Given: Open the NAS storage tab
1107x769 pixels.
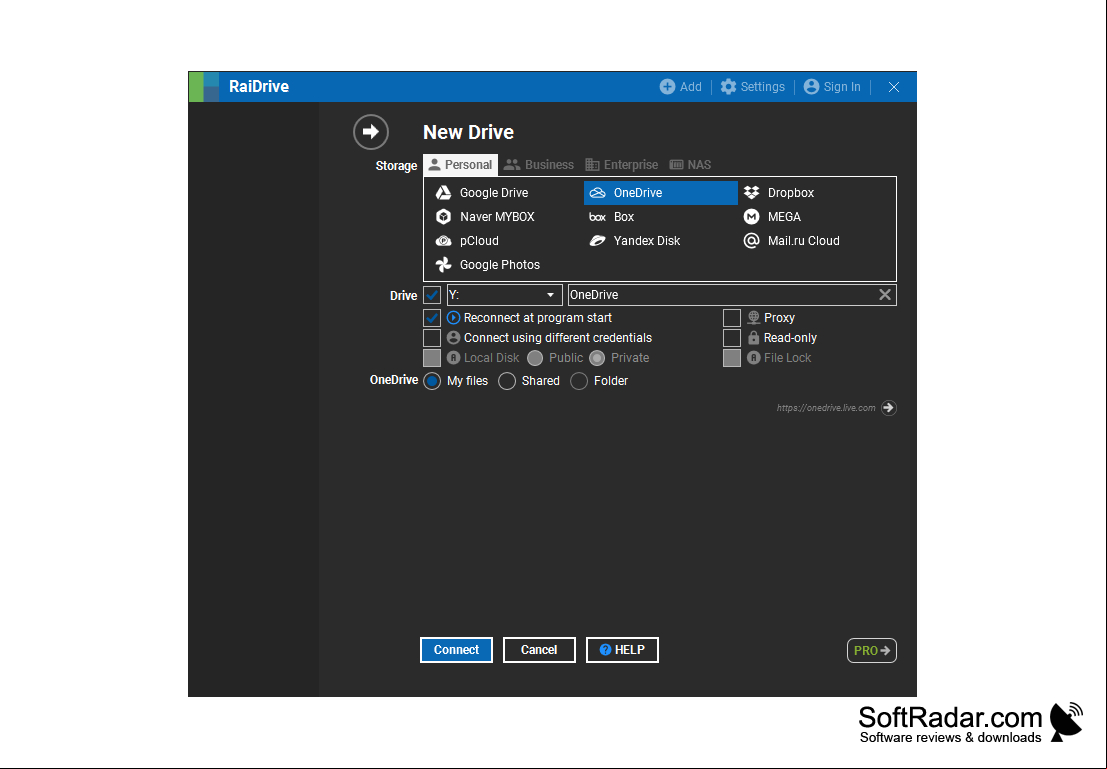Looking at the screenshot, I should (x=690, y=165).
